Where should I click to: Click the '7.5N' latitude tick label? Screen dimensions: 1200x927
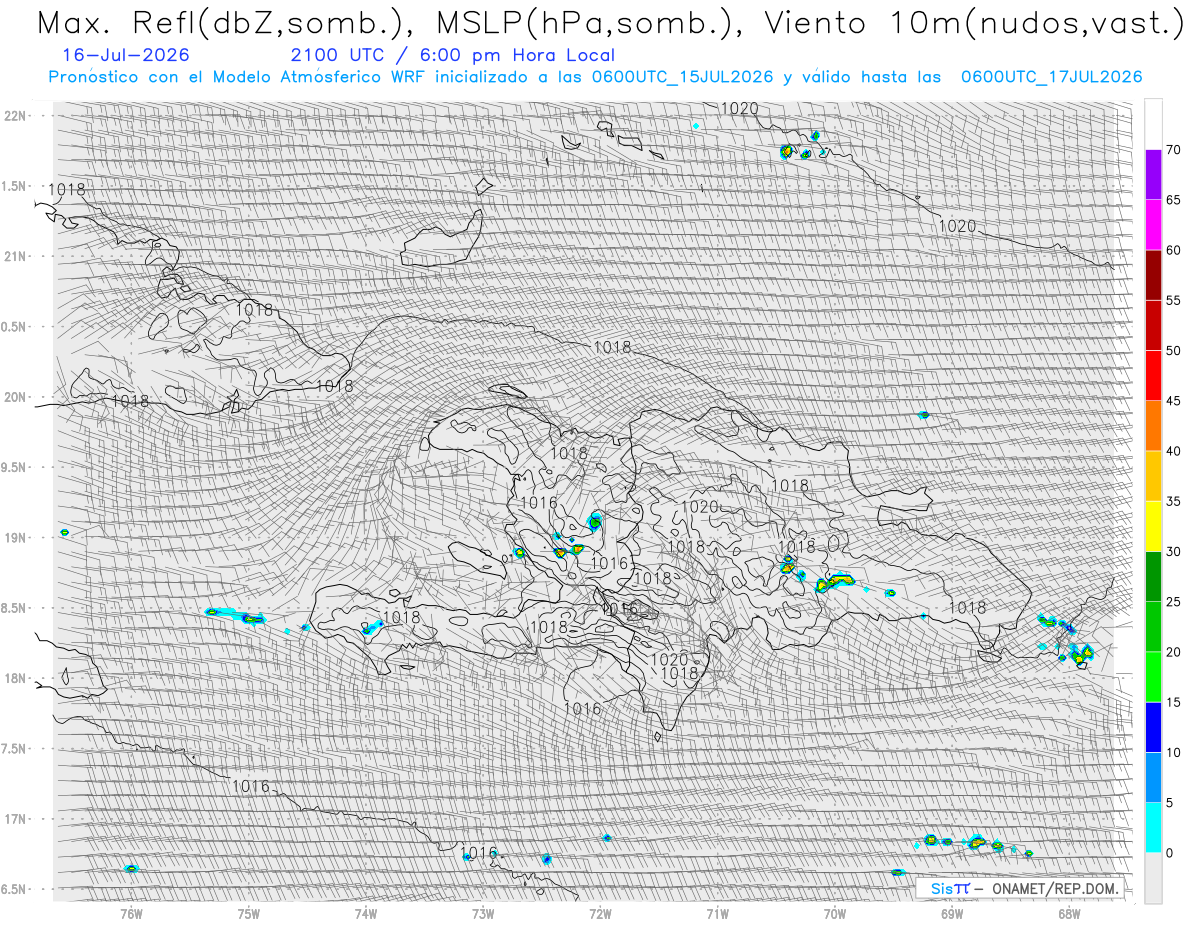(x=14, y=749)
